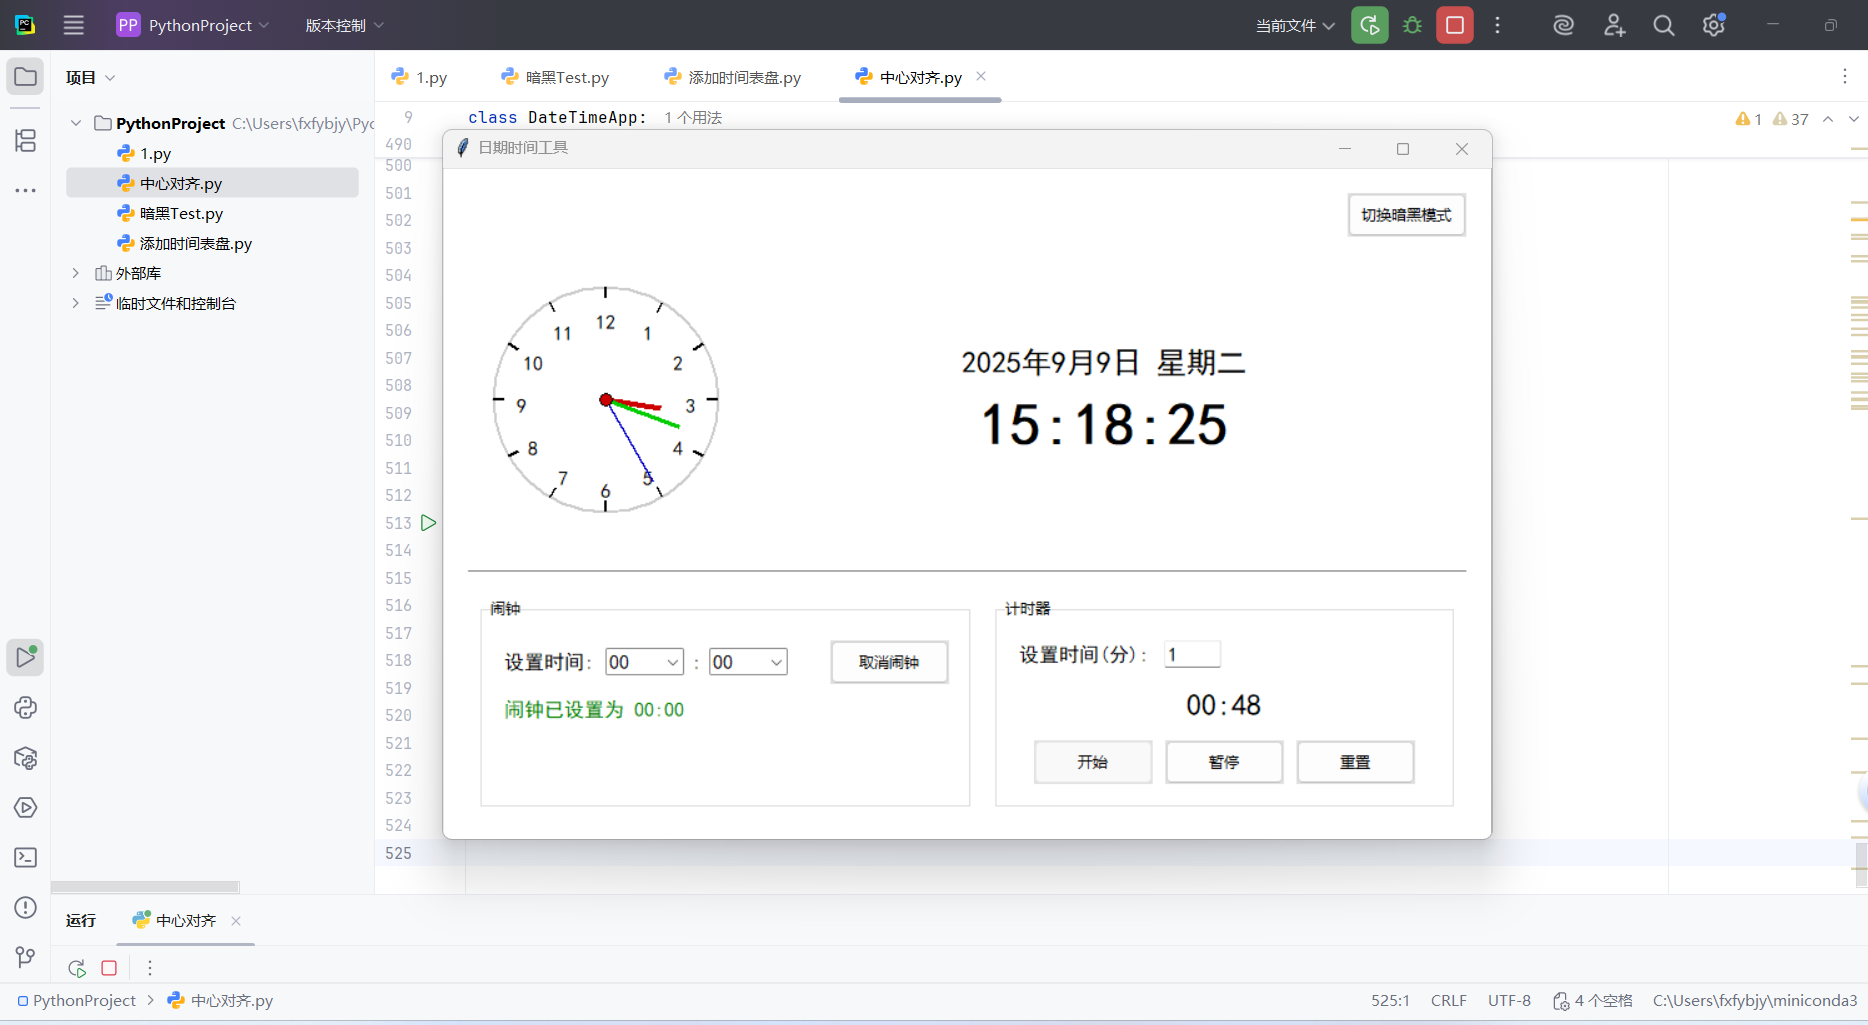Open the Python Packages sidebar icon

[x=25, y=758]
